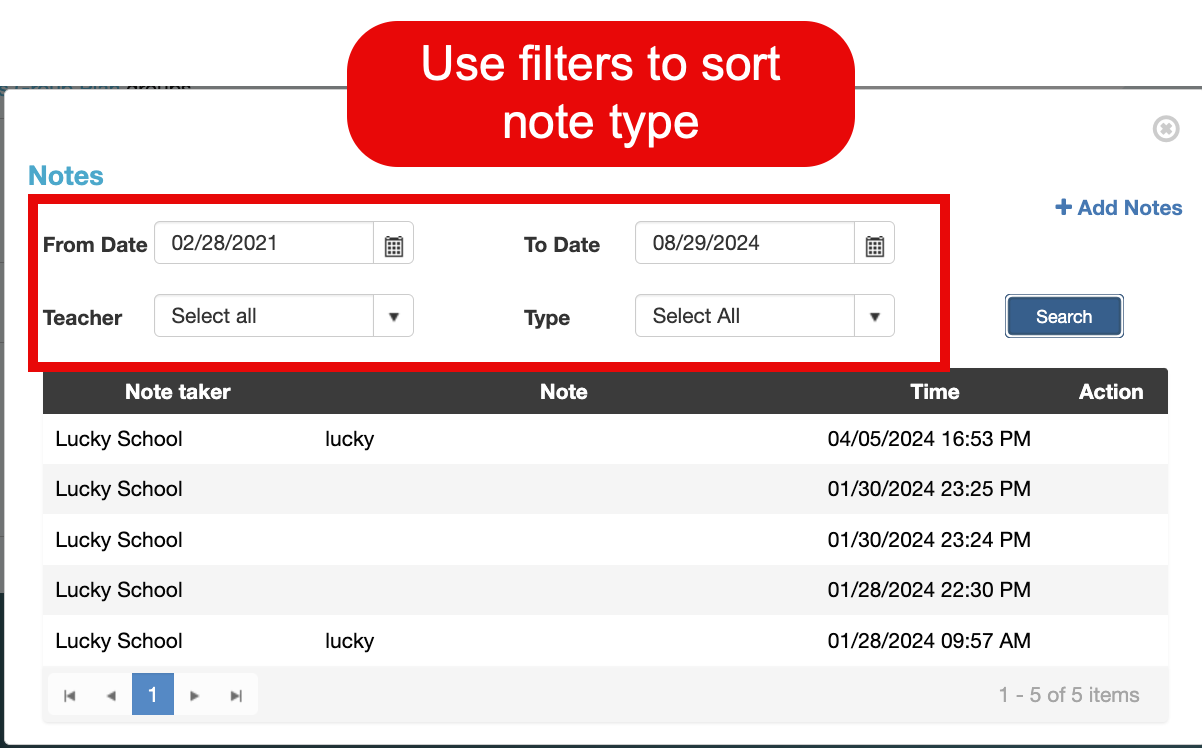
Task: Expand the Type dropdown arrow
Action: [x=875, y=317]
